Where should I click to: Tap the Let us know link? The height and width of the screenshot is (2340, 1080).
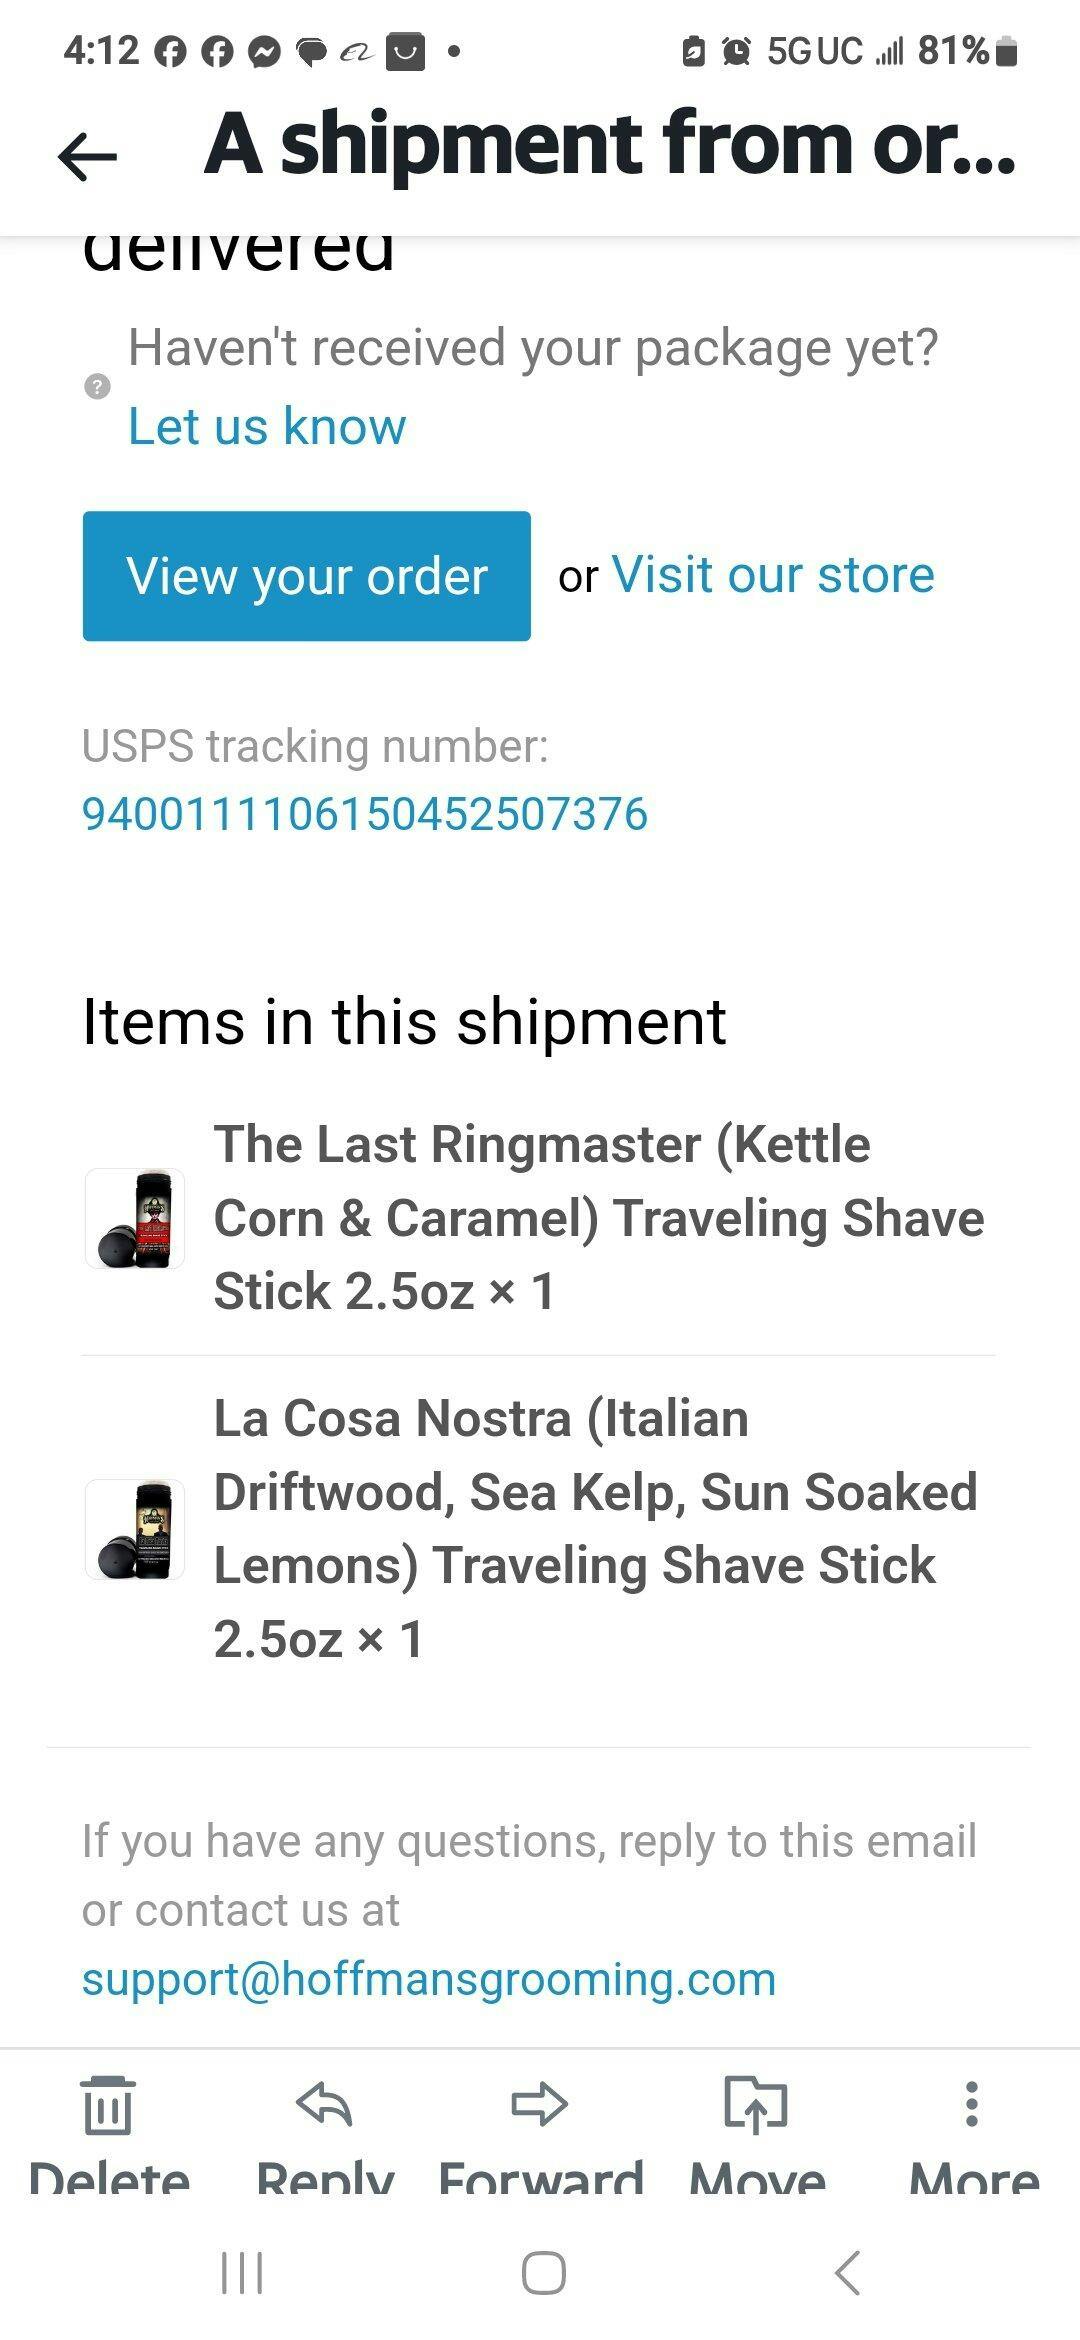pos(267,427)
